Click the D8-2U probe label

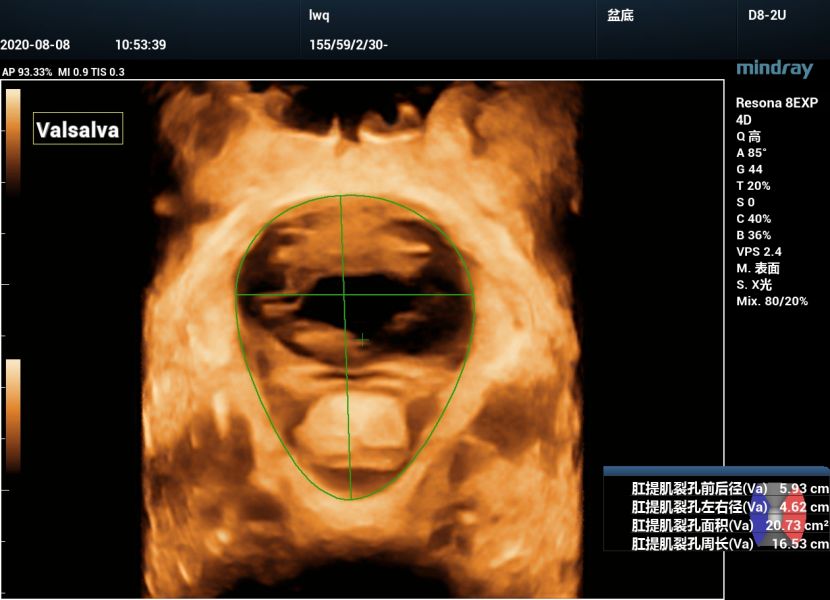[766, 16]
